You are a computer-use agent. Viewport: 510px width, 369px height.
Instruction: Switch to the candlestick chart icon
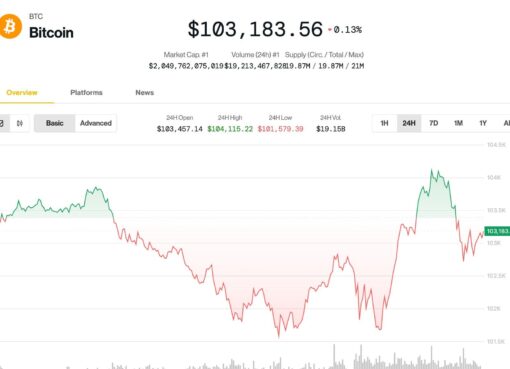20,123
